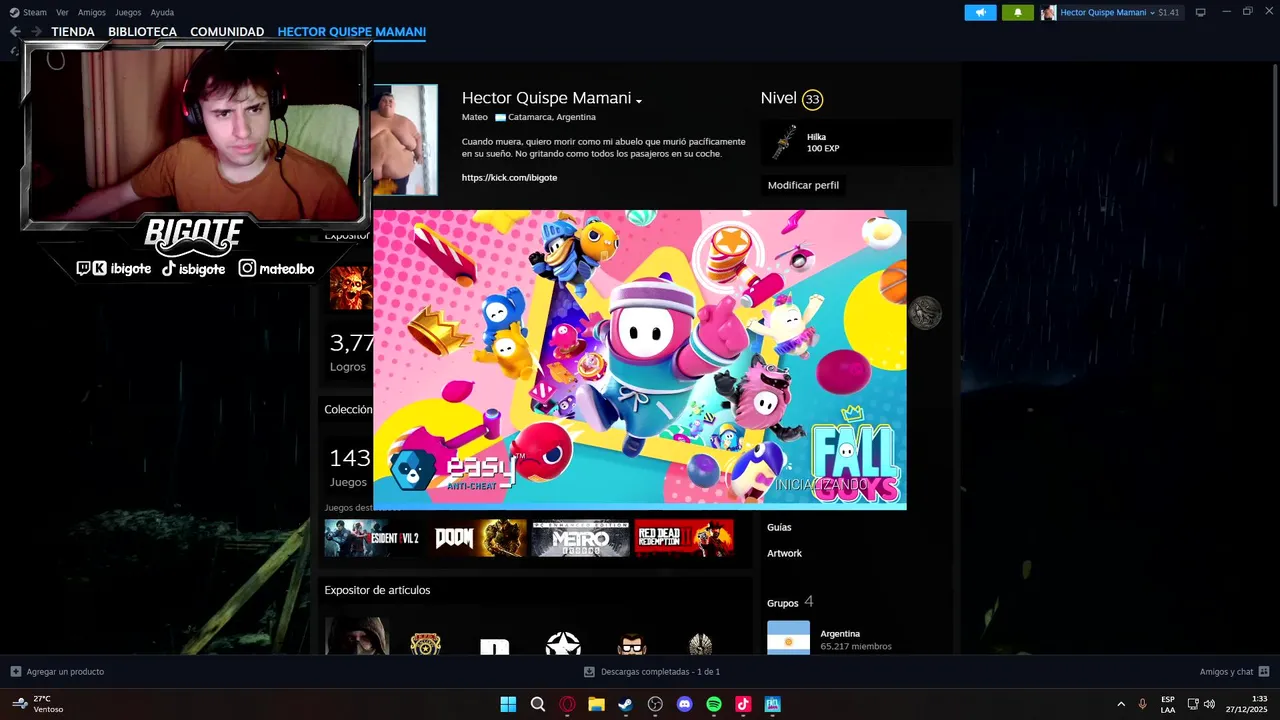Switch to Big Picture mode icon
The width and height of the screenshot is (1280, 720).
click(1201, 12)
